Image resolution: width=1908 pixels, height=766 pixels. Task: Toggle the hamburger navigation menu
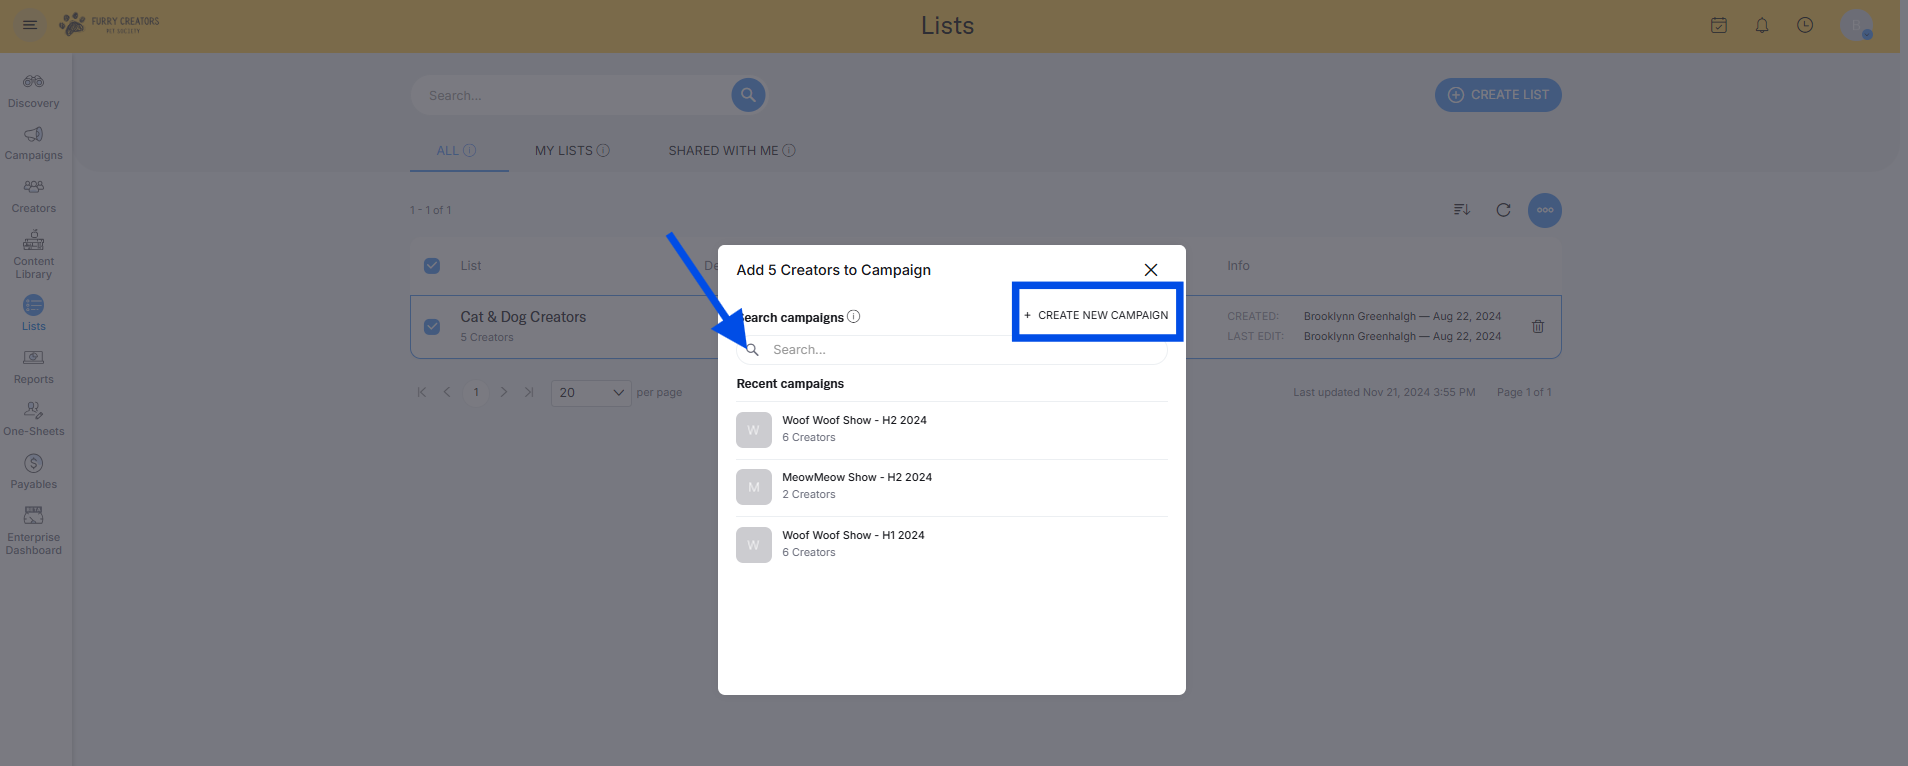coord(30,25)
